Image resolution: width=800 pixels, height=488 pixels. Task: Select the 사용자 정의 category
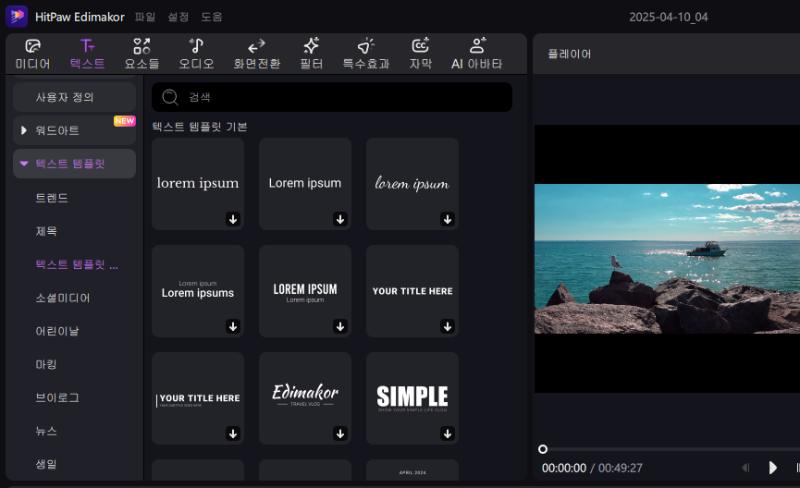tap(74, 97)
